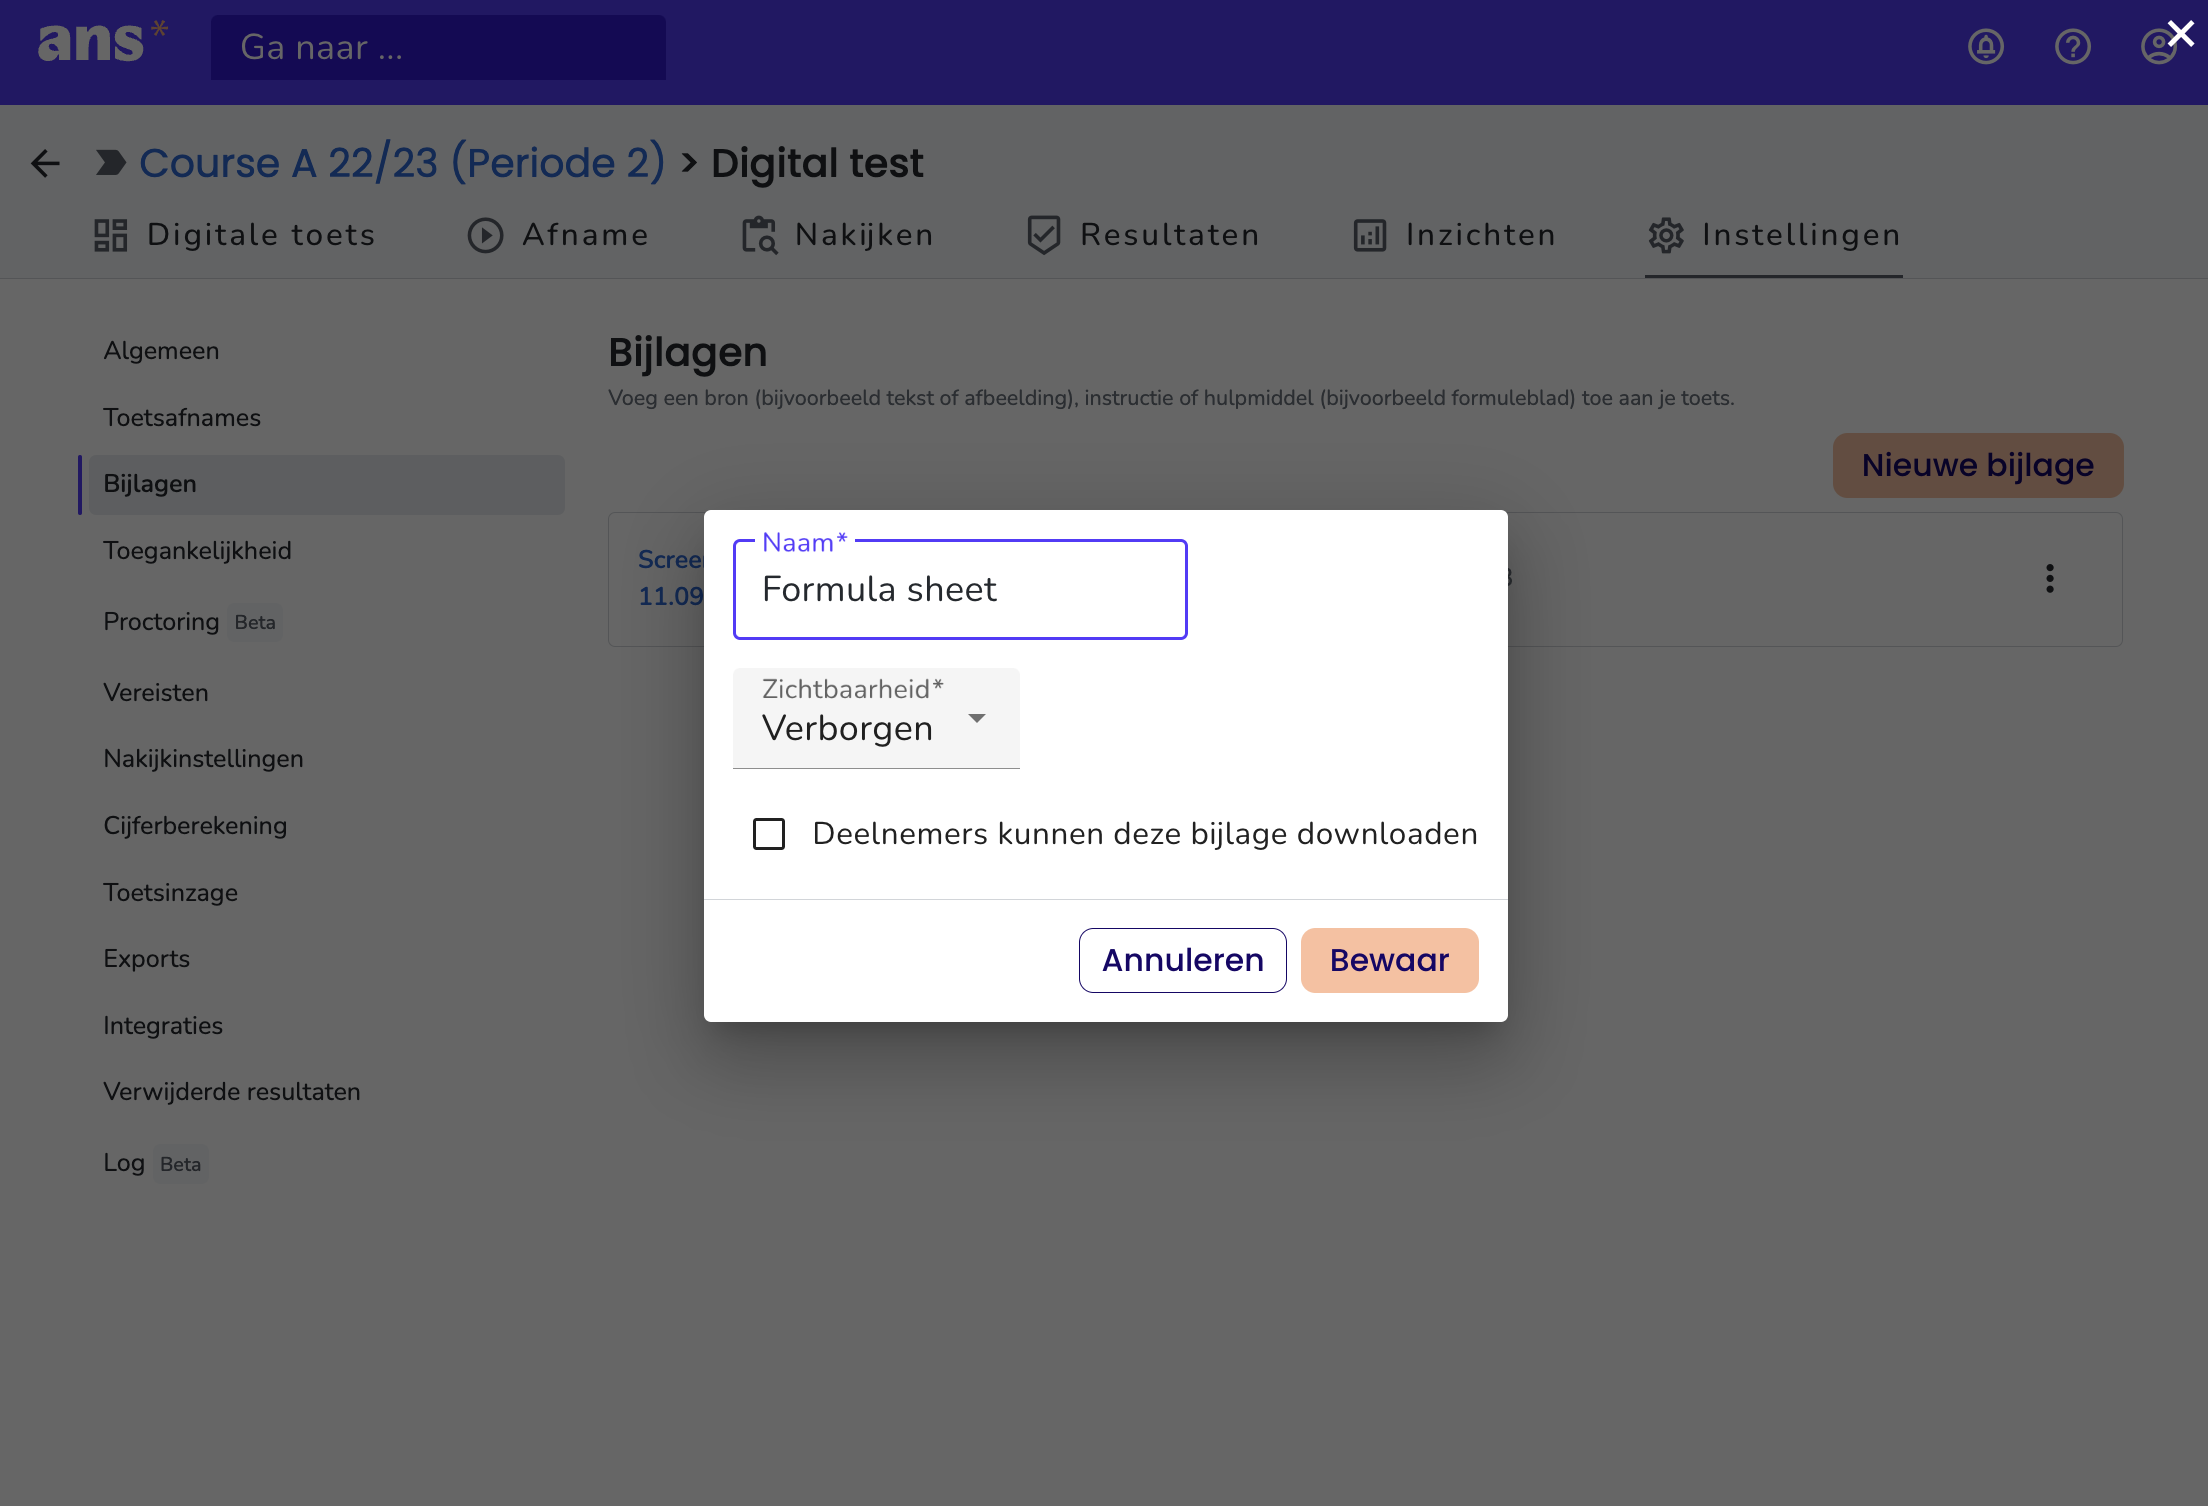Close the overlay with the X icon
Viewport: 2208px width, 1506px height.
2181,33
